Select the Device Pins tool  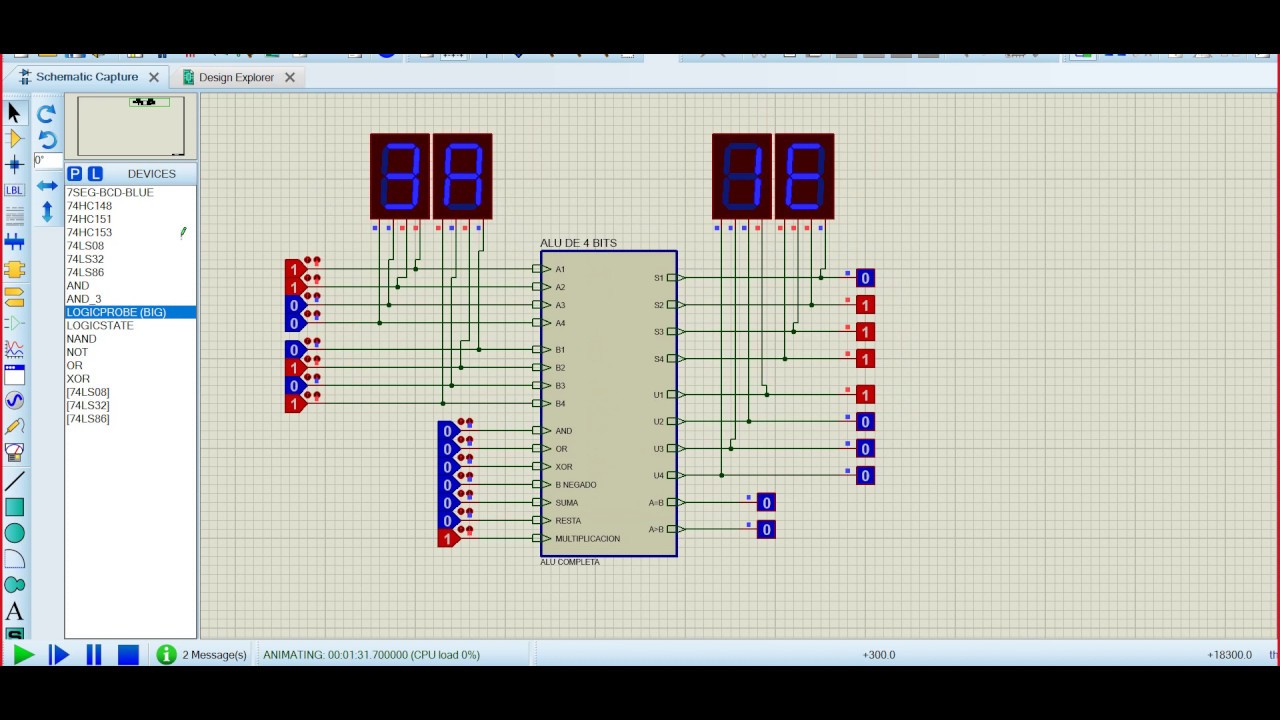(x=14, y=323)
